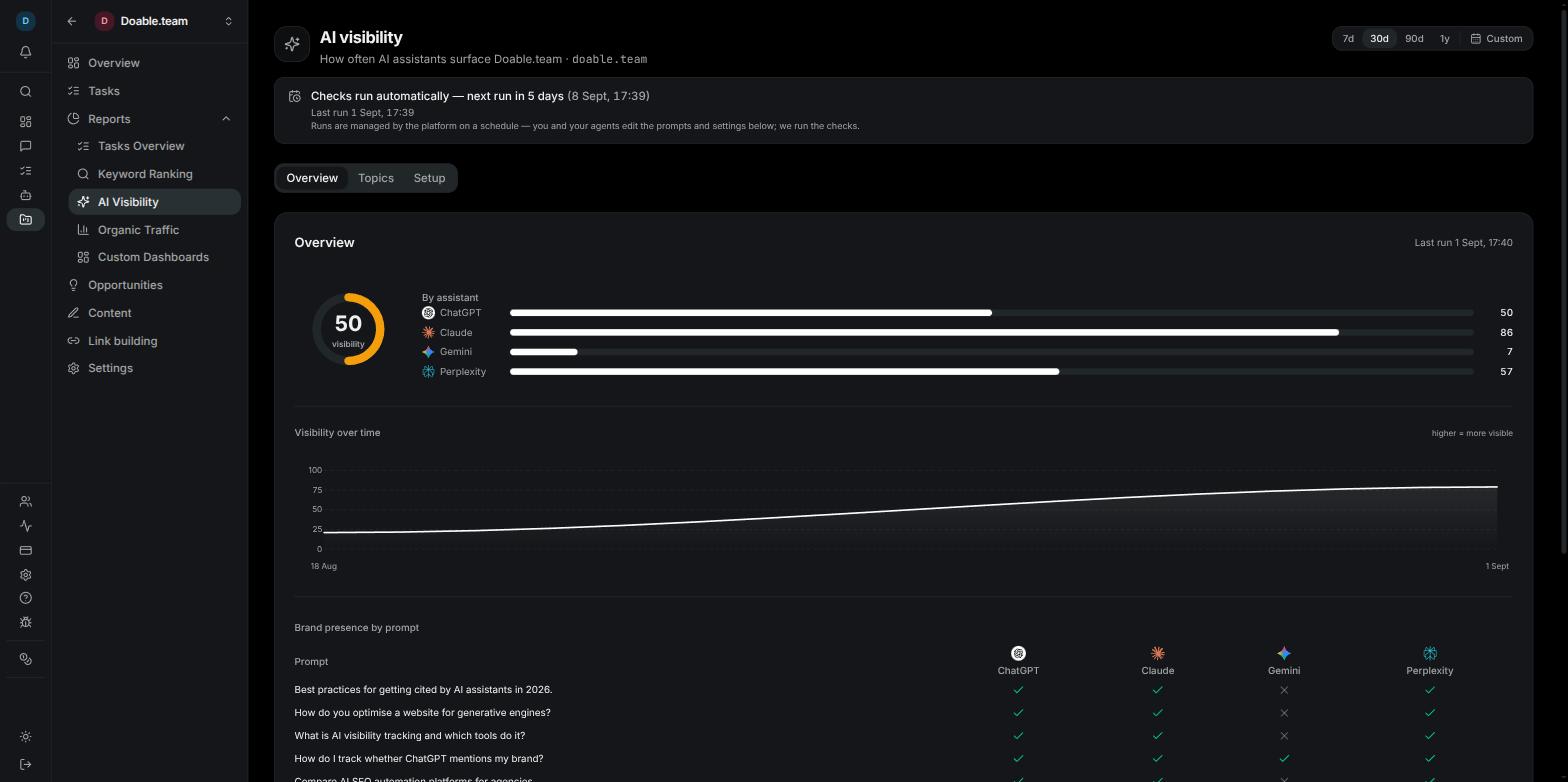Screen dimensions: 1568x782
Task: Select the highlighted folder icon in left rail
Action: [x=26, y=220]
